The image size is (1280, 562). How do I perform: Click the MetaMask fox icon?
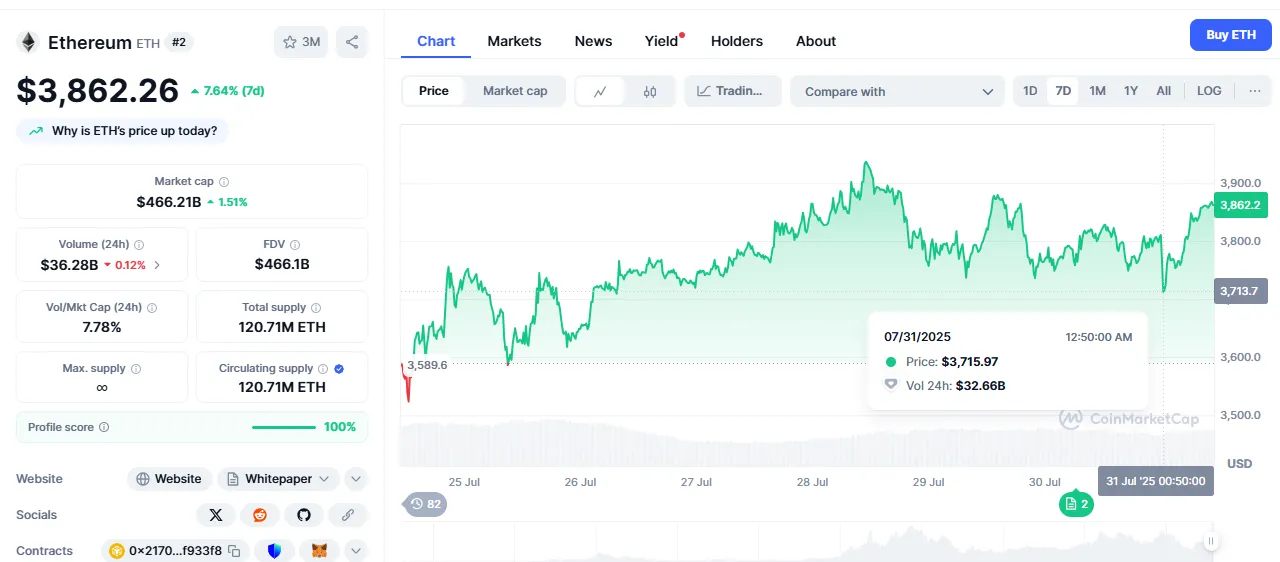tap(319, 551)
